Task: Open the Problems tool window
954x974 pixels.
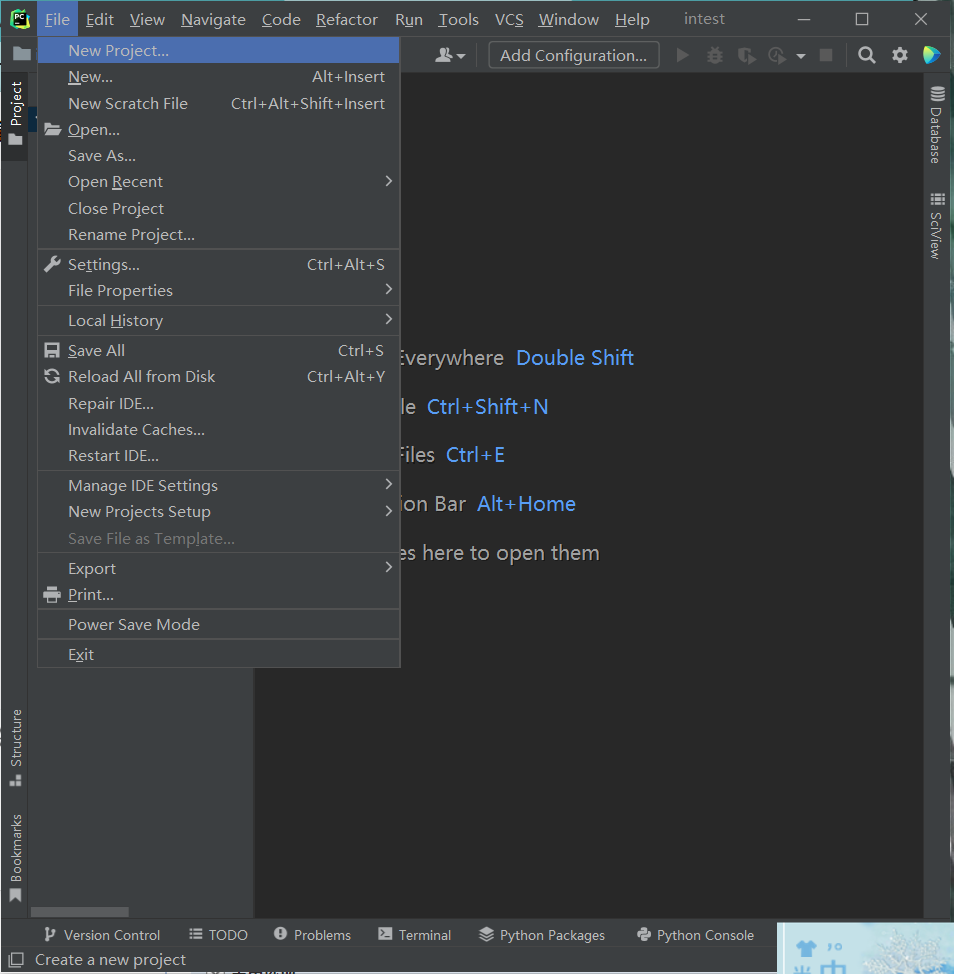Action: pos(312,935)
